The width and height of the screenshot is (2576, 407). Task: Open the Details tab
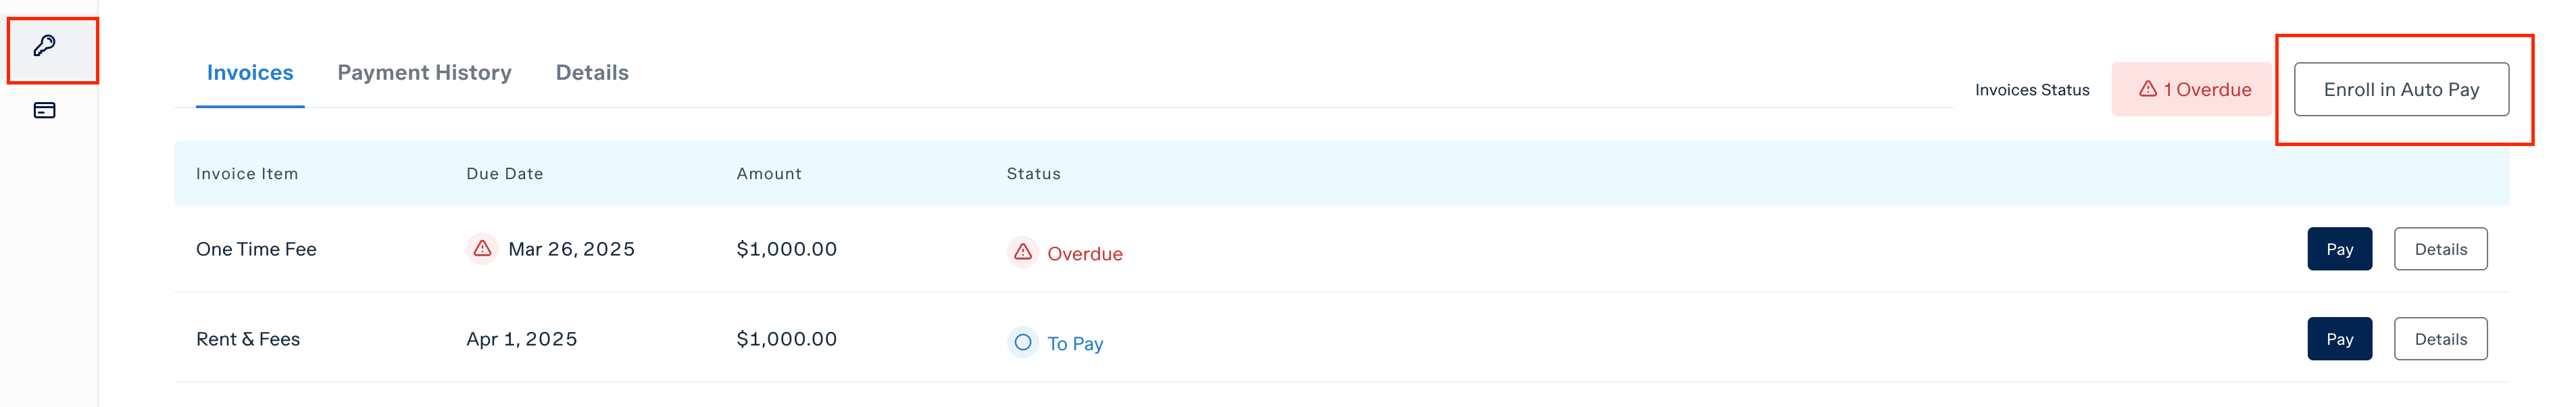(x=592, y=73)
